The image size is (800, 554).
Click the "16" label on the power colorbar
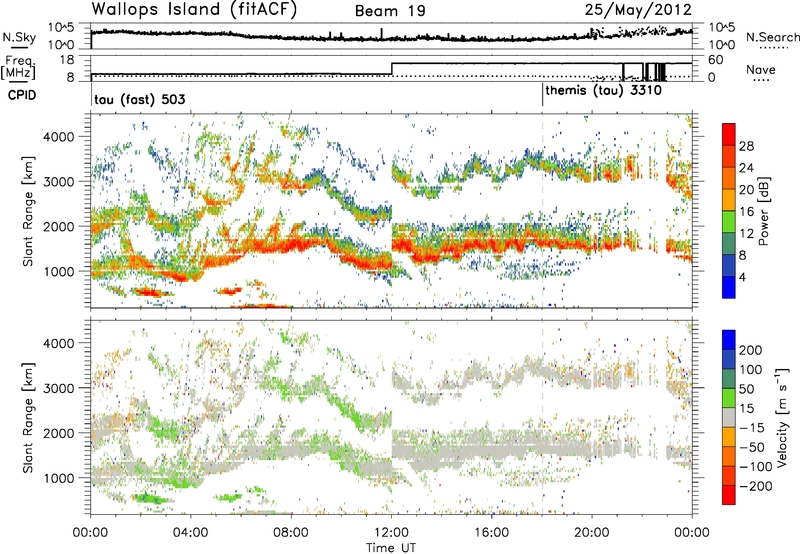point(746,212)
